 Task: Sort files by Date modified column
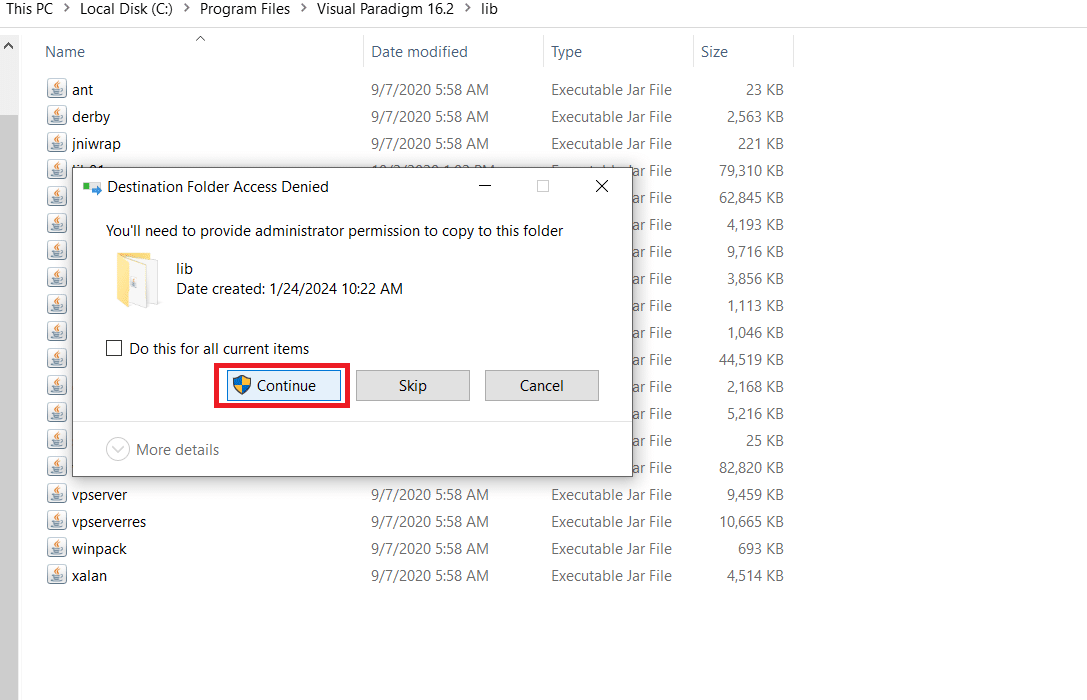(x=419, y=52)
